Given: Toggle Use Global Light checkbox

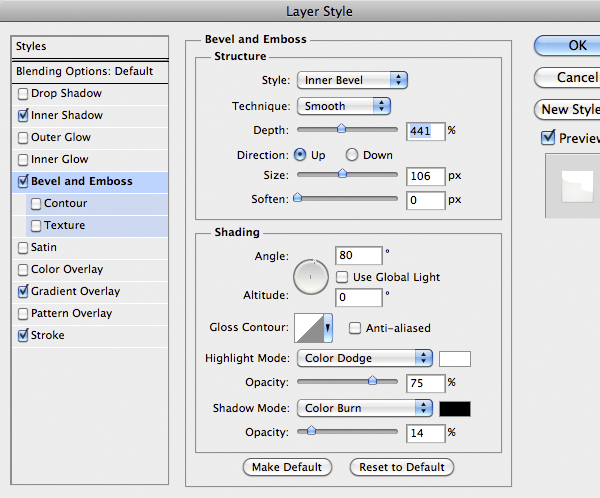Looking at the screenshot, I should coord(343,277).
